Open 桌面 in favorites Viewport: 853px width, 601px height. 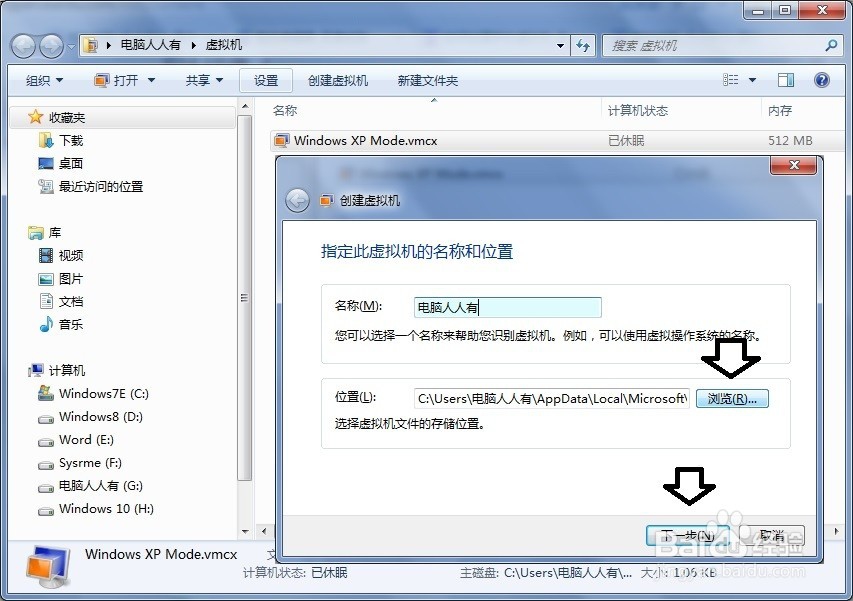(71, 163)
